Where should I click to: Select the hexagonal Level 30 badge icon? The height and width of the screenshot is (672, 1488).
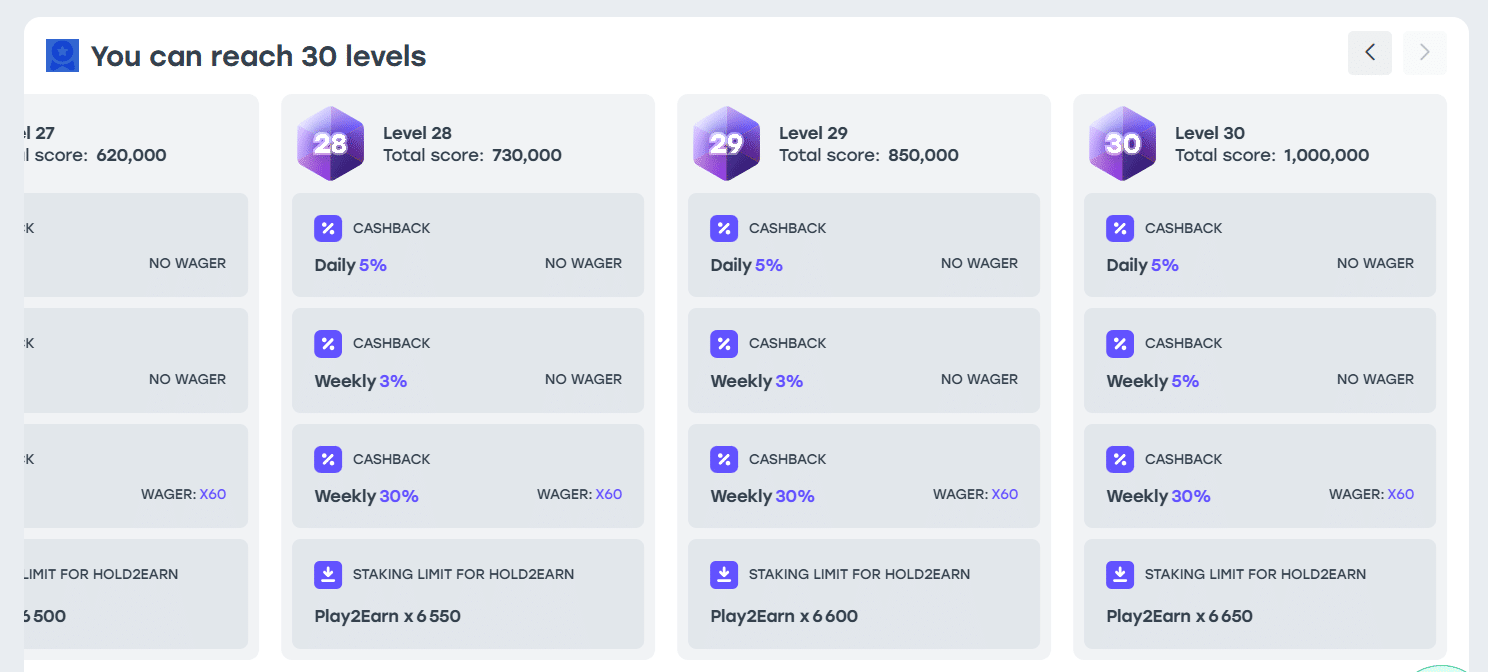coord(1122,143)
